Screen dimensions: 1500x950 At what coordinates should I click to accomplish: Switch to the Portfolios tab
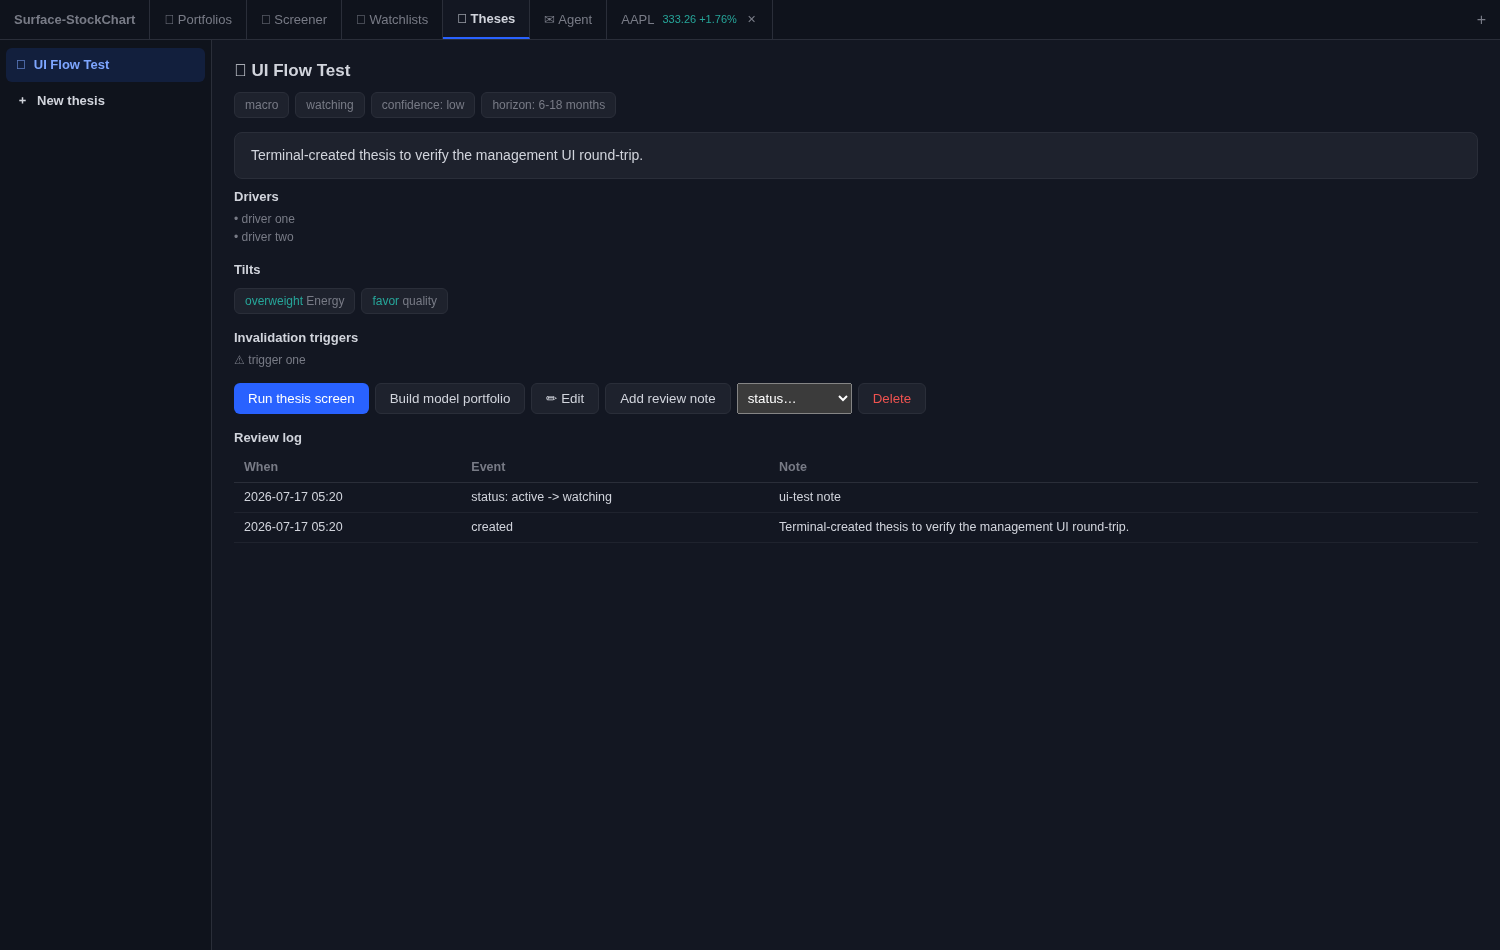click(198, 20)
